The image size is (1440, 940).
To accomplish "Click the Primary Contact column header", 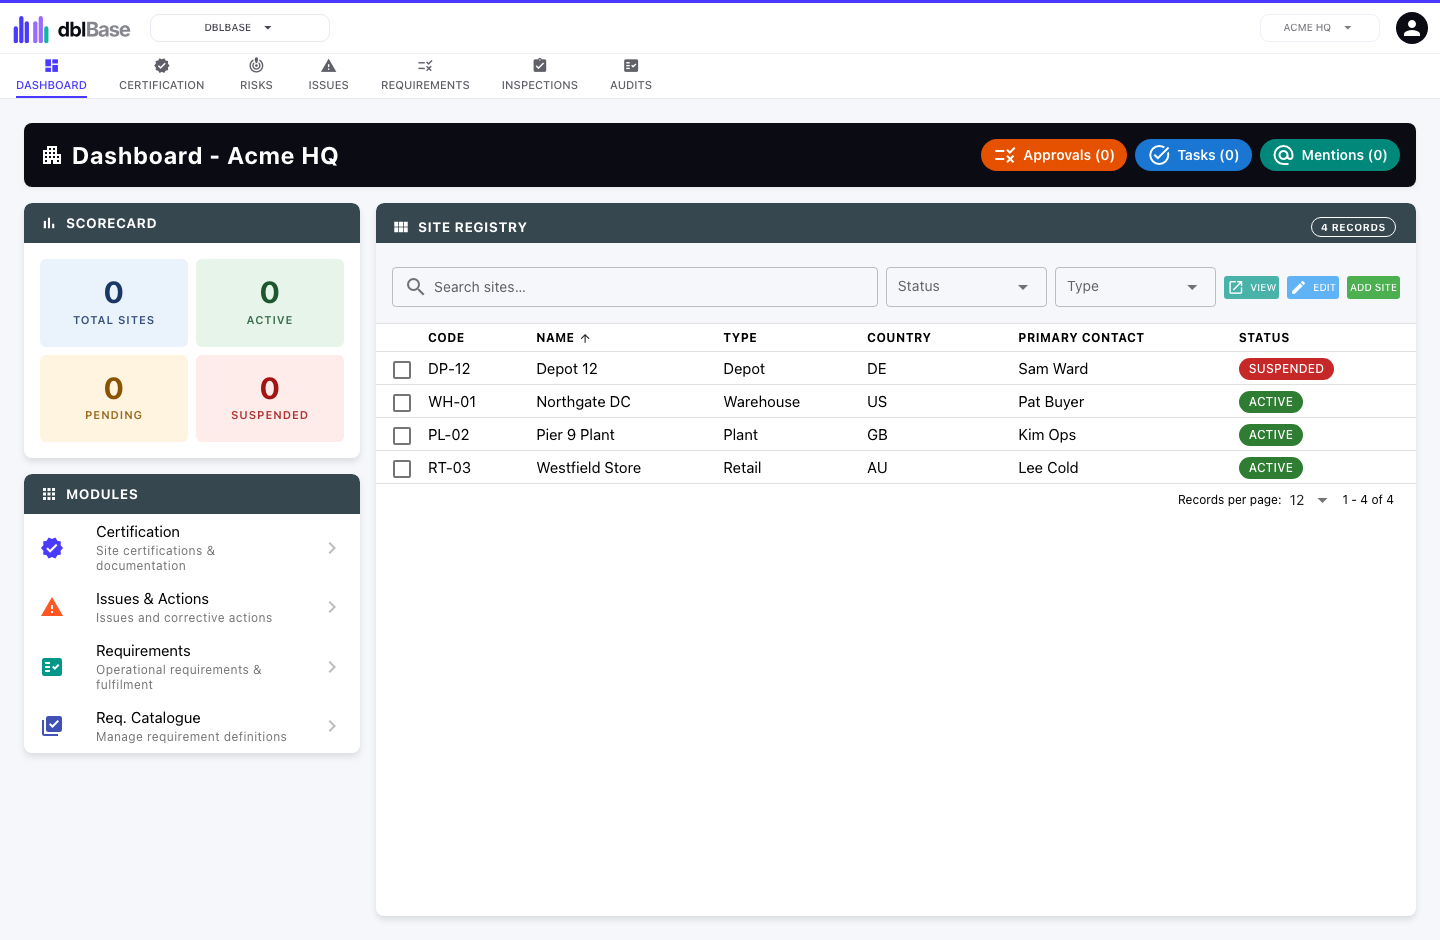I will (x=1081, y=338).
